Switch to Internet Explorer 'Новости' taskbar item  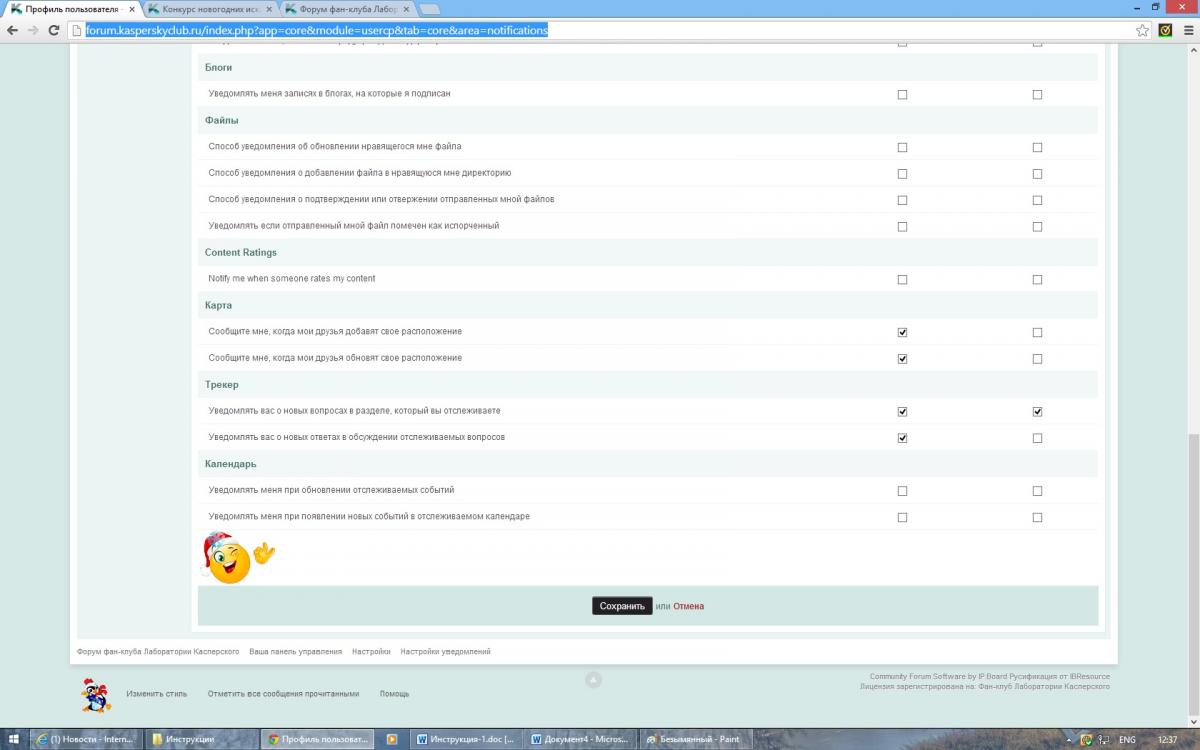click(86, 740)
